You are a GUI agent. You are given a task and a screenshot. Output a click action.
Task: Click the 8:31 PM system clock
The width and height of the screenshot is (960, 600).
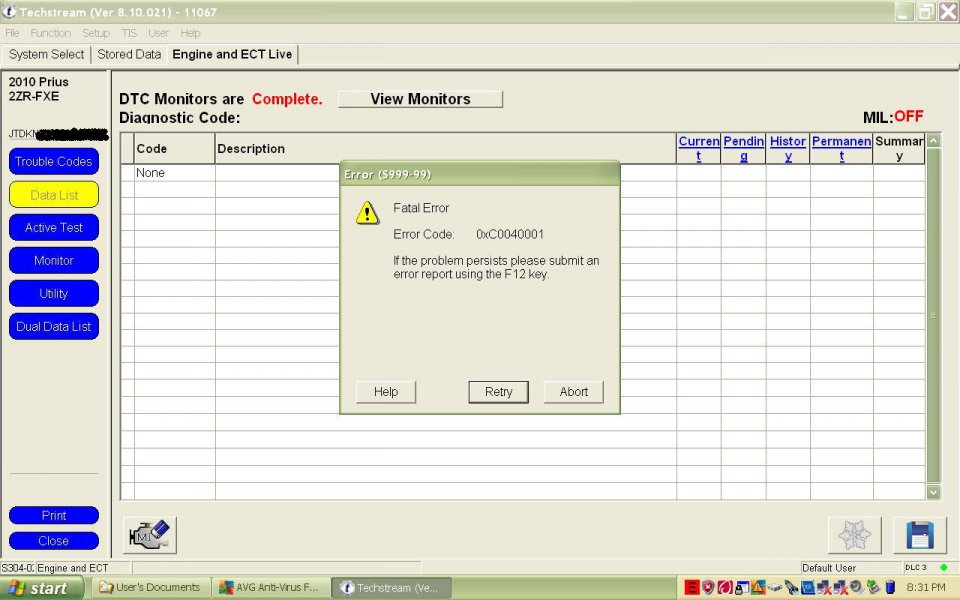pyautogui.click(x=926, y=588)
